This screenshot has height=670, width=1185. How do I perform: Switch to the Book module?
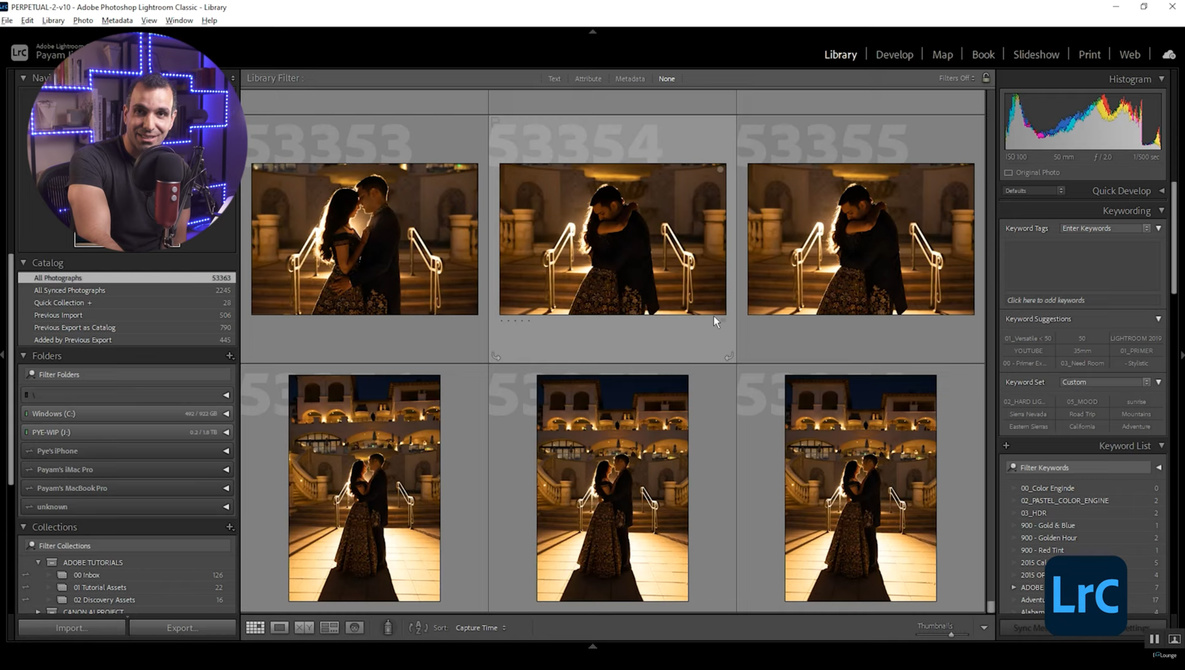pyautogui.click(x=983, y=54)
